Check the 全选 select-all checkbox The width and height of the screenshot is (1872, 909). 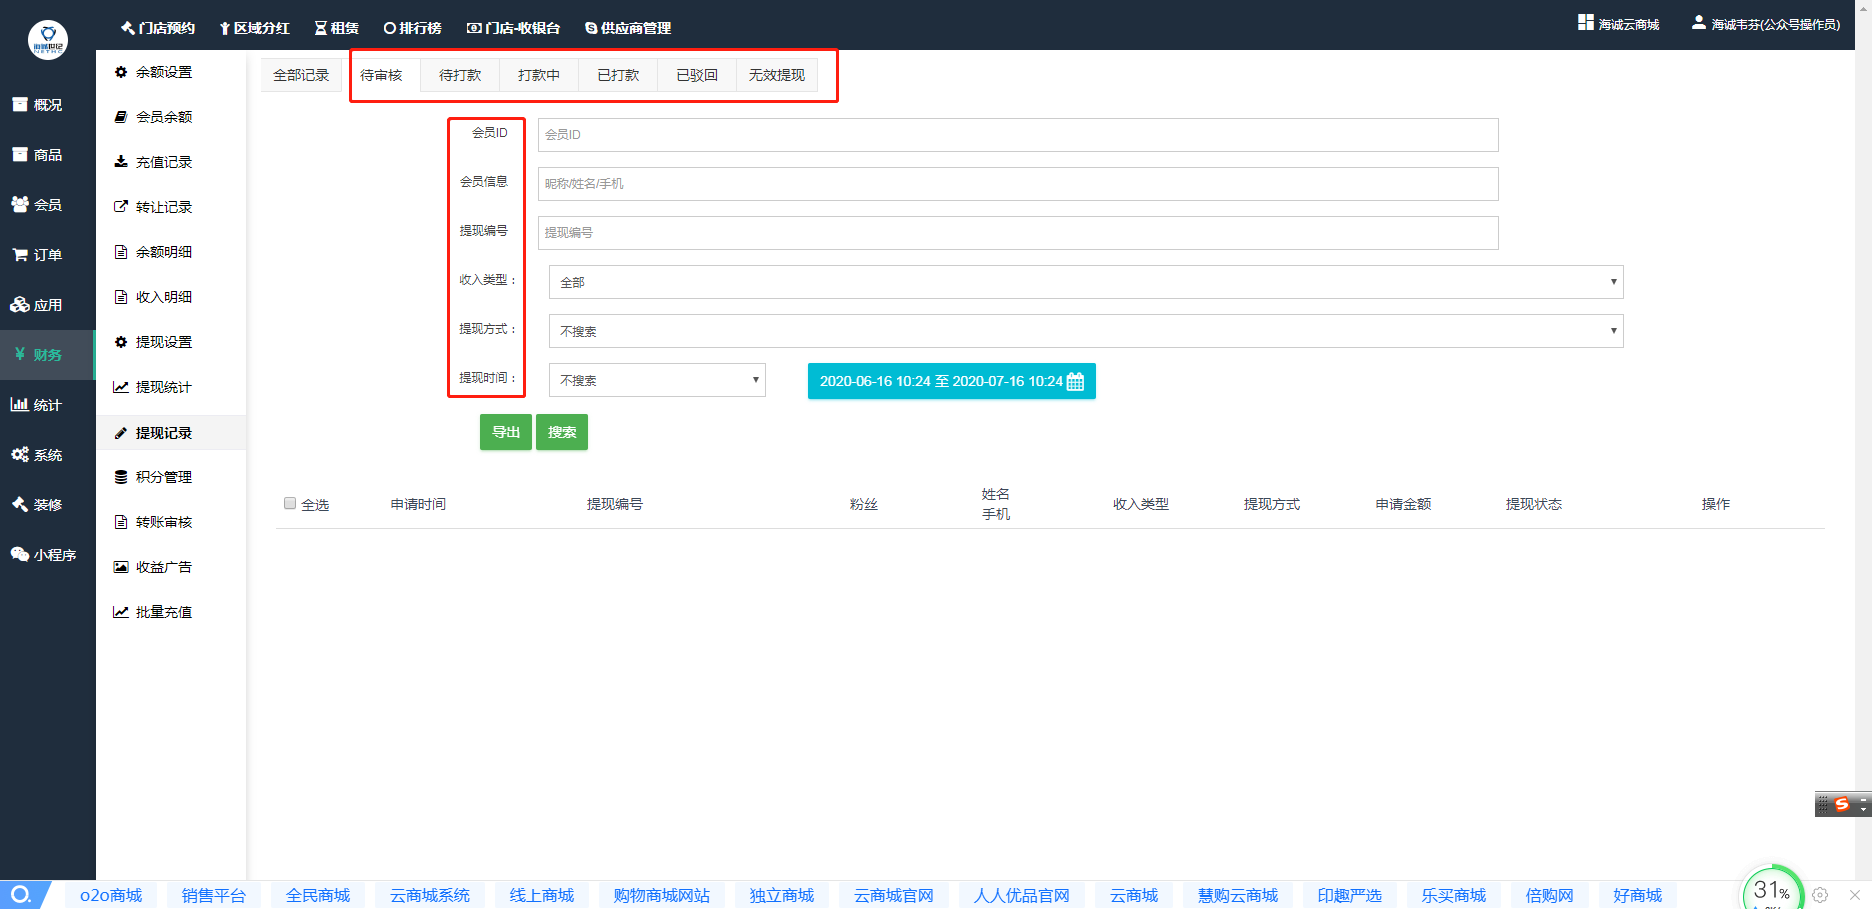[290, 503]
